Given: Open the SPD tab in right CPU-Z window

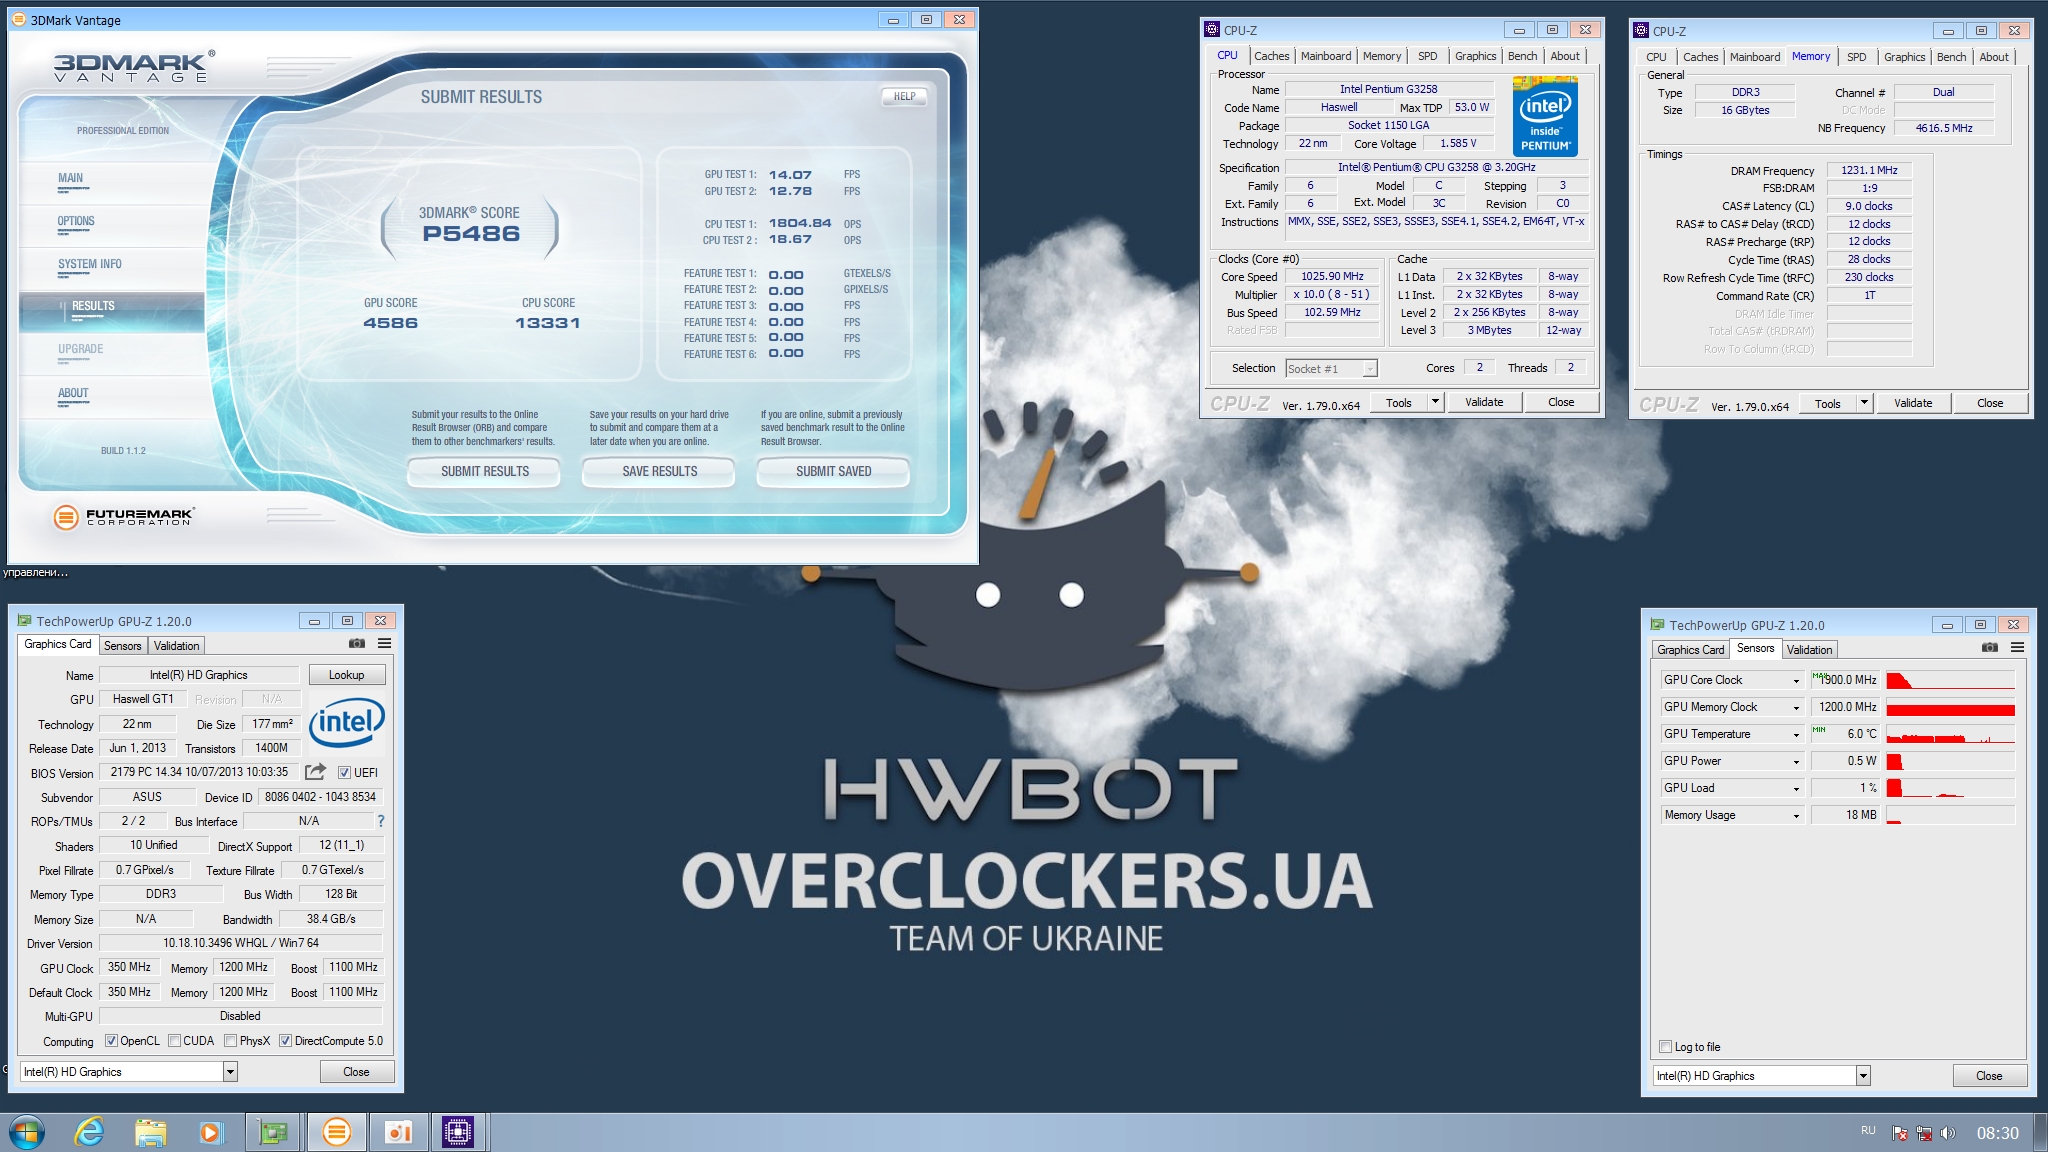Looking at the screenshot, I should (1856, 57).
